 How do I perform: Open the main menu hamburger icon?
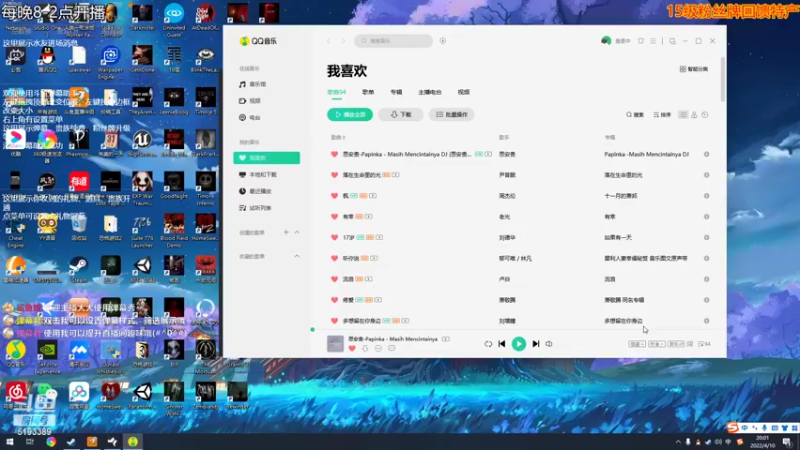pyautogui.click(x=653, y=41)
